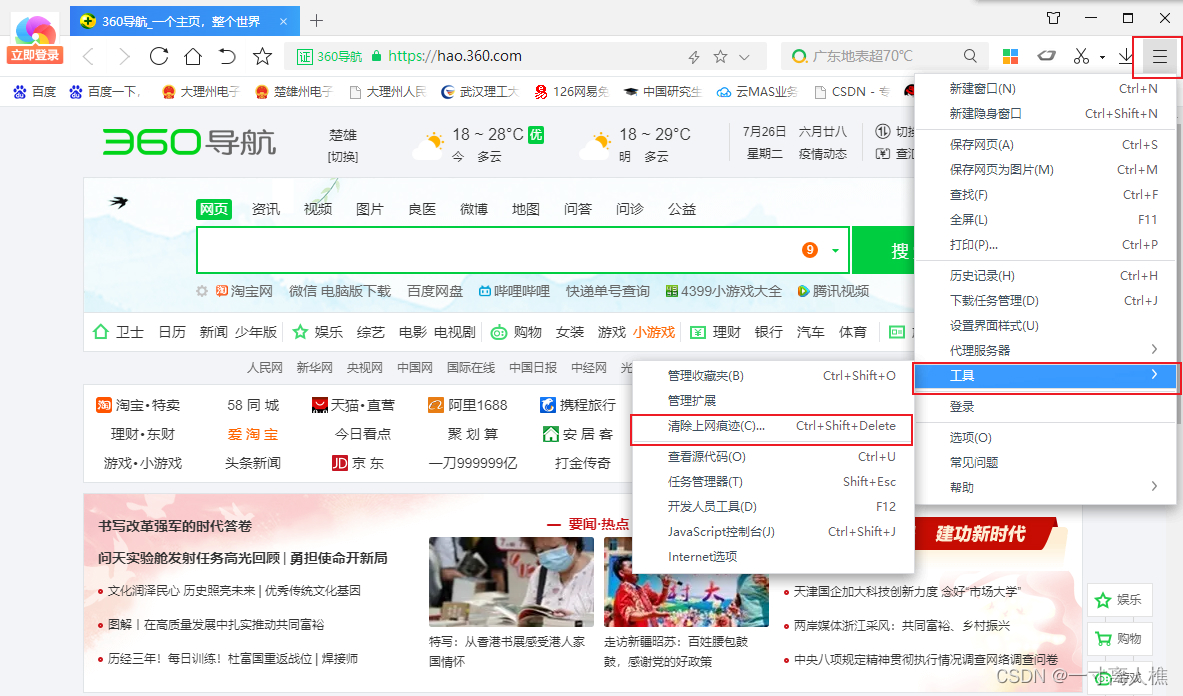This screenshot has width=1183, height=696.
Task: Open a new tab with plus button
Action: [x=316, y=21]
